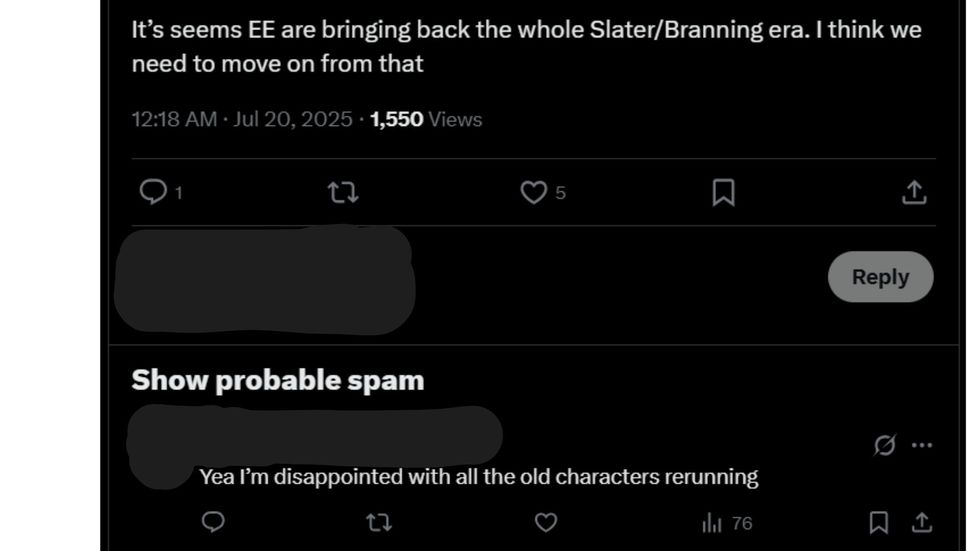Open the 12:18 AM Jul 20, 2025 timestamp
Viewport: 980px width, 551px height.
(x=241, y=119)
